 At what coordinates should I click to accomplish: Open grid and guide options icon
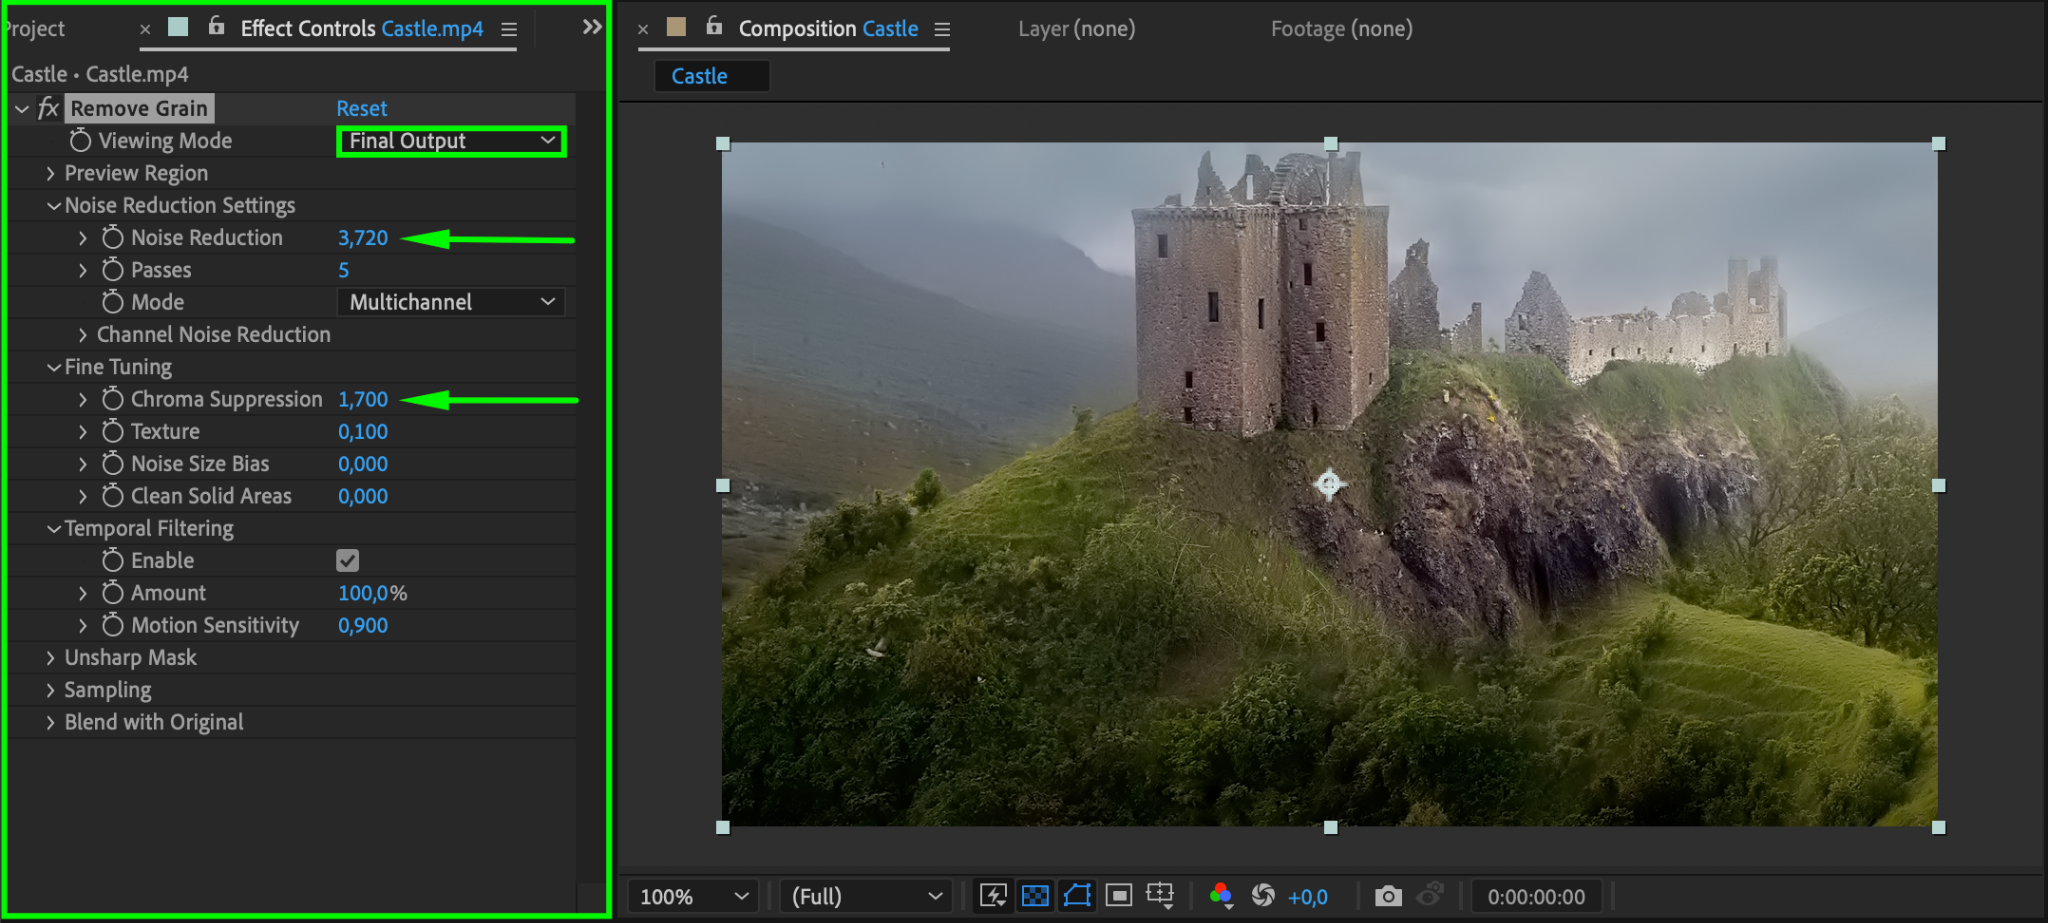tap(1160, 896)
